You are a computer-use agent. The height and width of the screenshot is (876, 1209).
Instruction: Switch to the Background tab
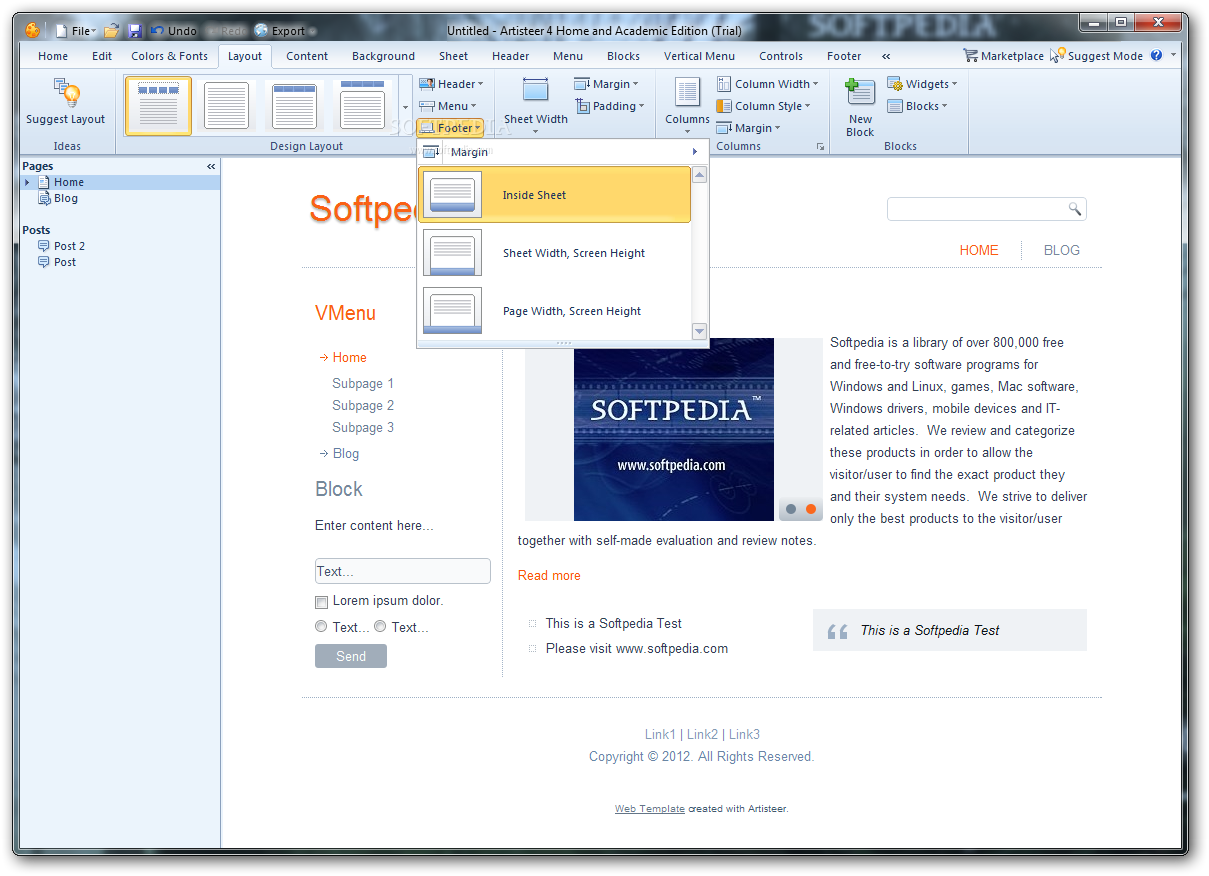383,56
